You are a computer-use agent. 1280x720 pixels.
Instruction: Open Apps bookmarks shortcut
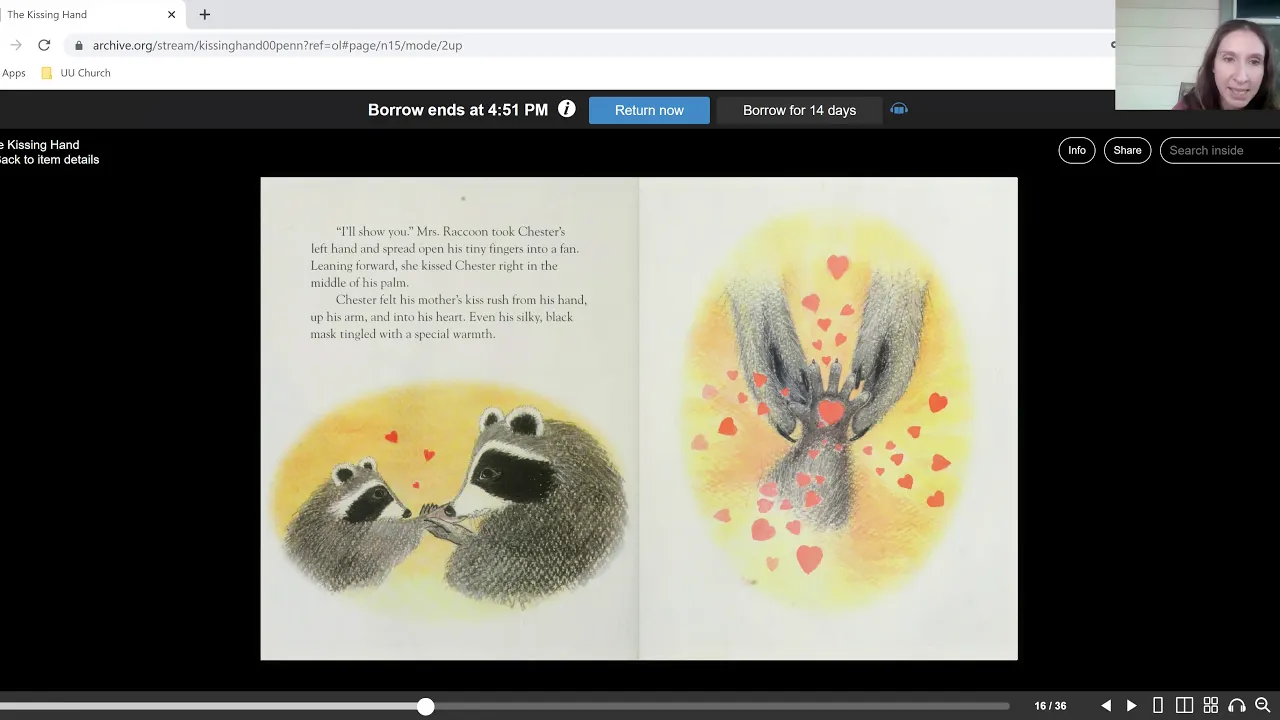(x=13, y=73)
